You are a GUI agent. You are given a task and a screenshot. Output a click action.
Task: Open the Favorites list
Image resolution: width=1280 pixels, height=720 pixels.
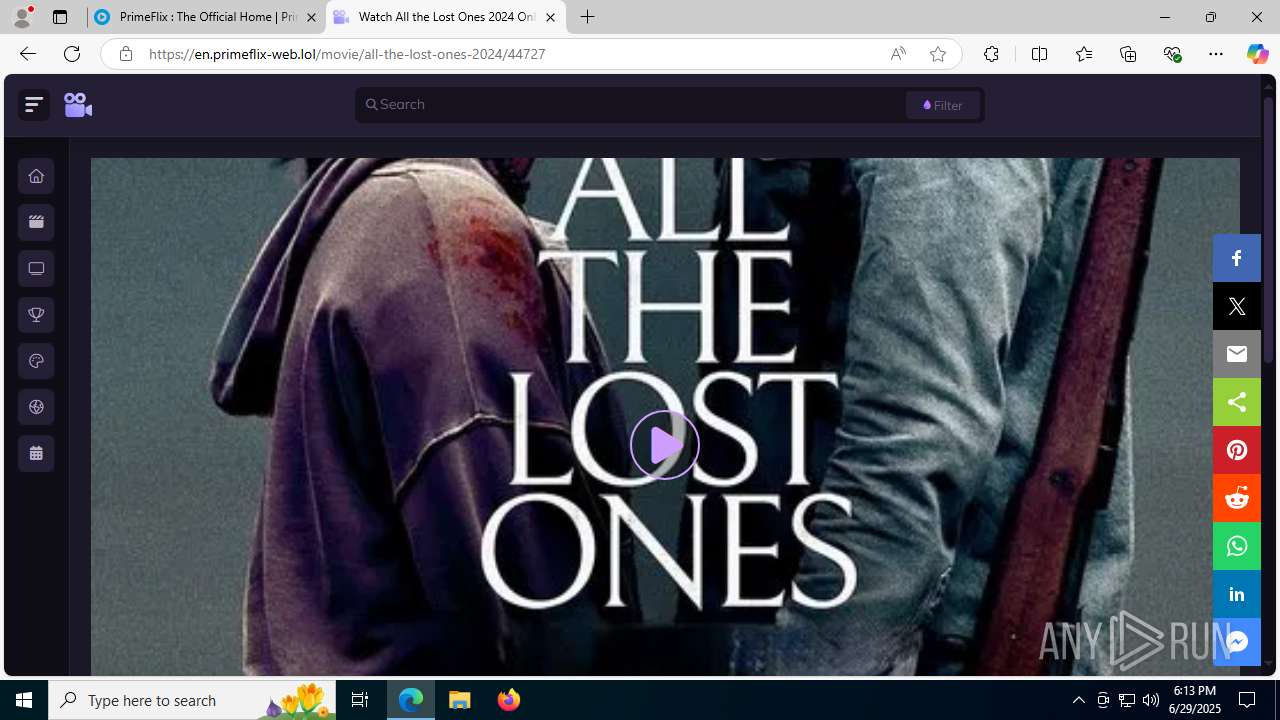1084,54
